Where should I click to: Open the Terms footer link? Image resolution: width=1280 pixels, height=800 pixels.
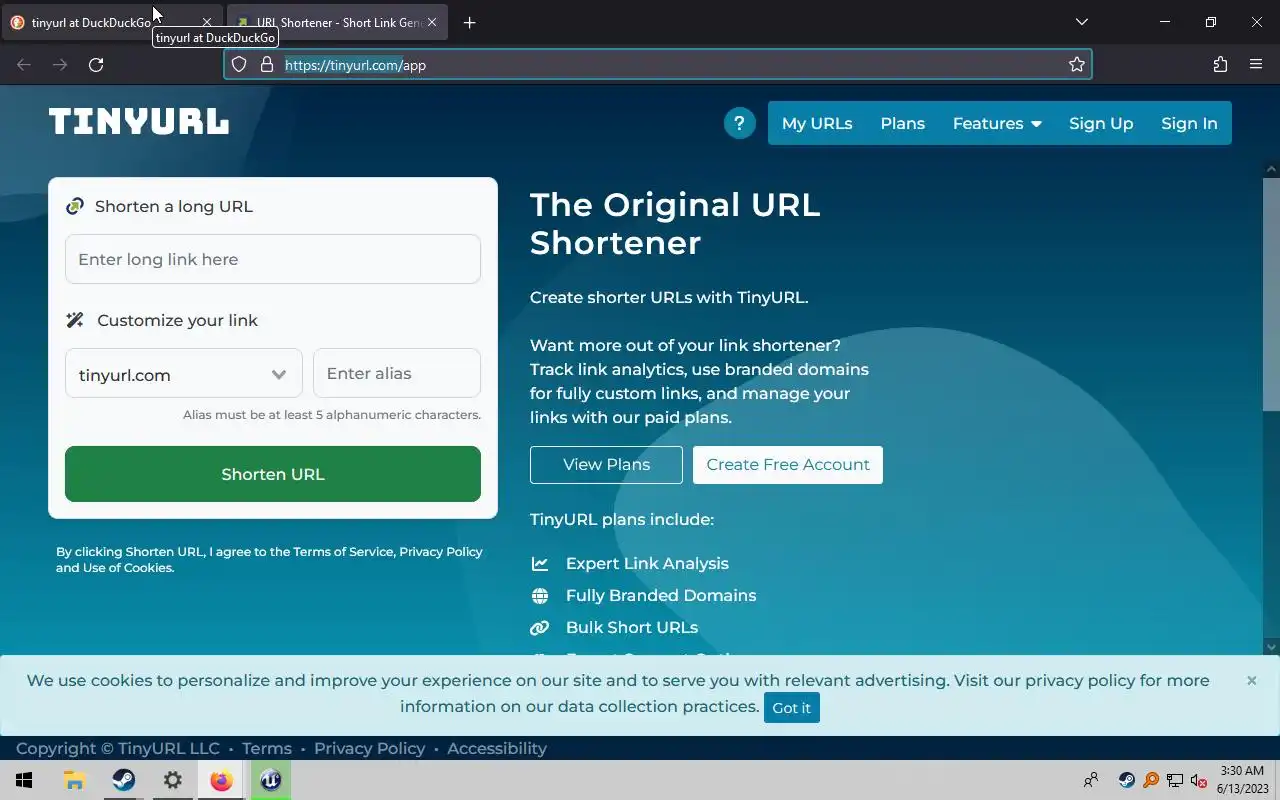pyautogui.click(x=267, y=748)
